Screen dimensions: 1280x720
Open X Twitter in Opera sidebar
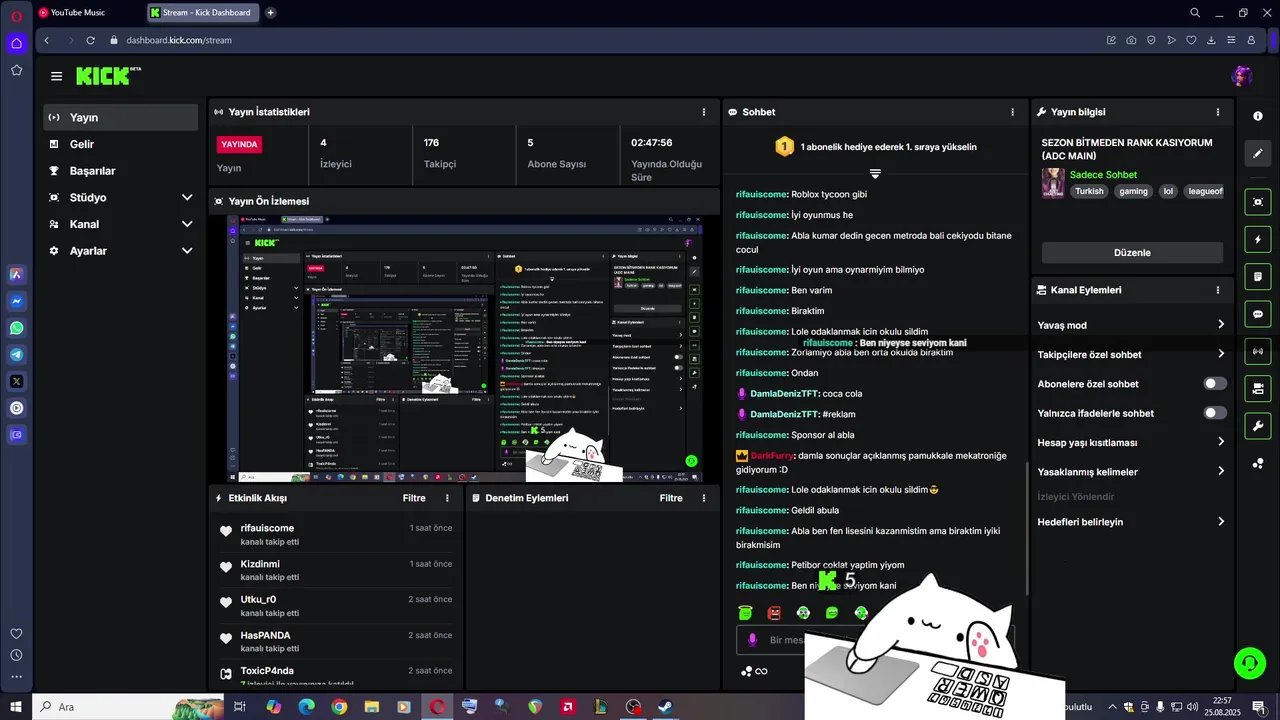pyautogui.click(x=16, y=381)
